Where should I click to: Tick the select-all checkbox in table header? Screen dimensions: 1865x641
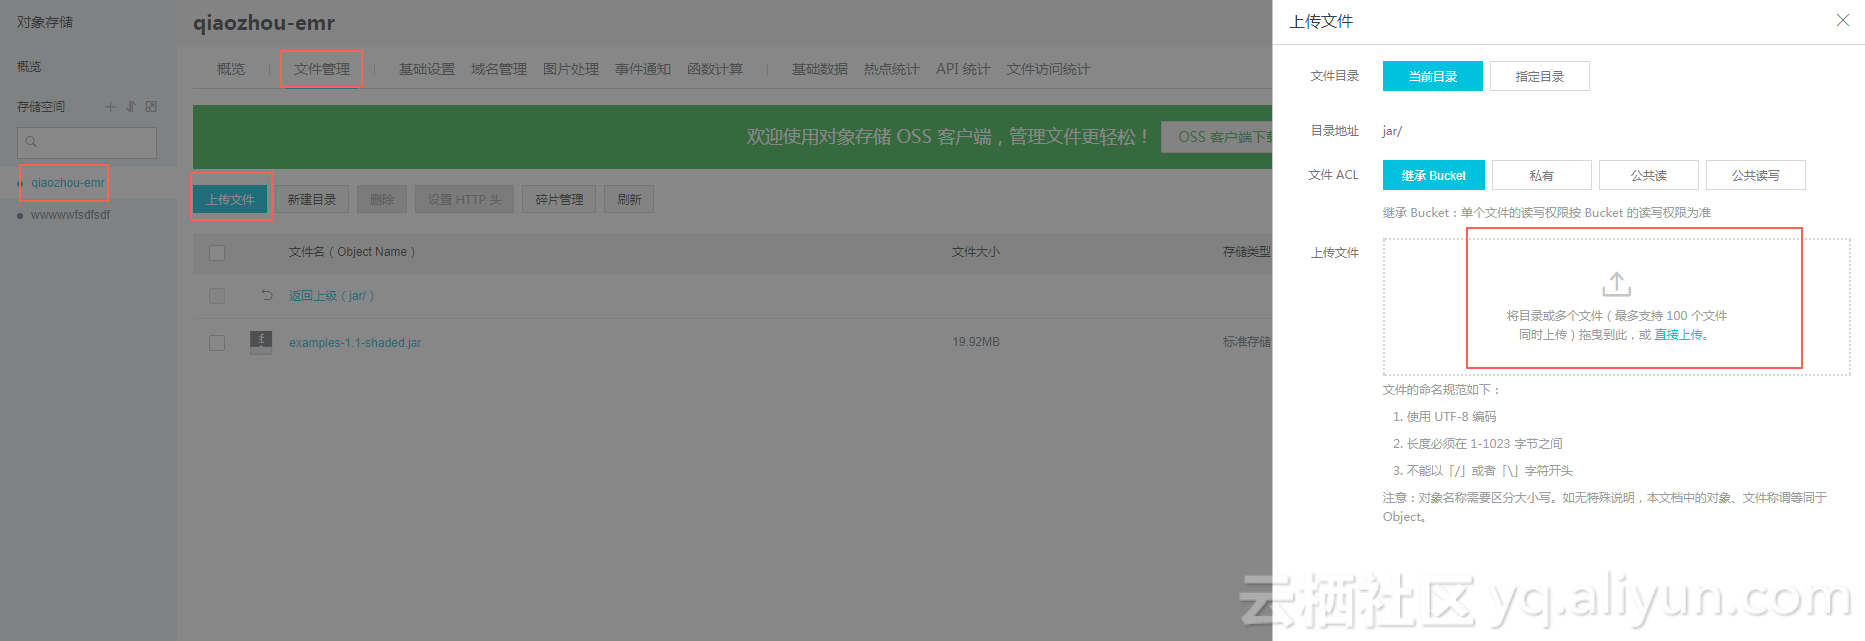(x=217, y=253)
